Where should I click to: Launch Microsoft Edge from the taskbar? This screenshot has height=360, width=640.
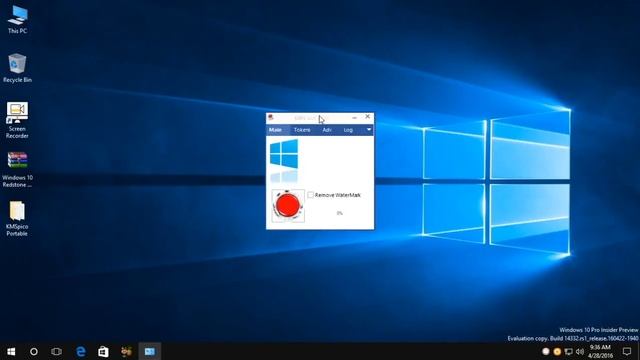81,351
